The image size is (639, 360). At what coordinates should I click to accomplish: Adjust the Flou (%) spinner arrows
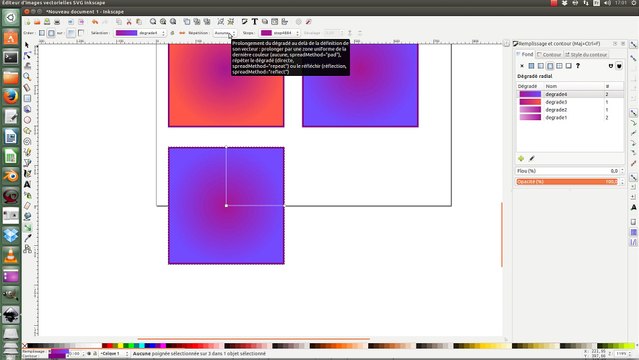[622, 171]
